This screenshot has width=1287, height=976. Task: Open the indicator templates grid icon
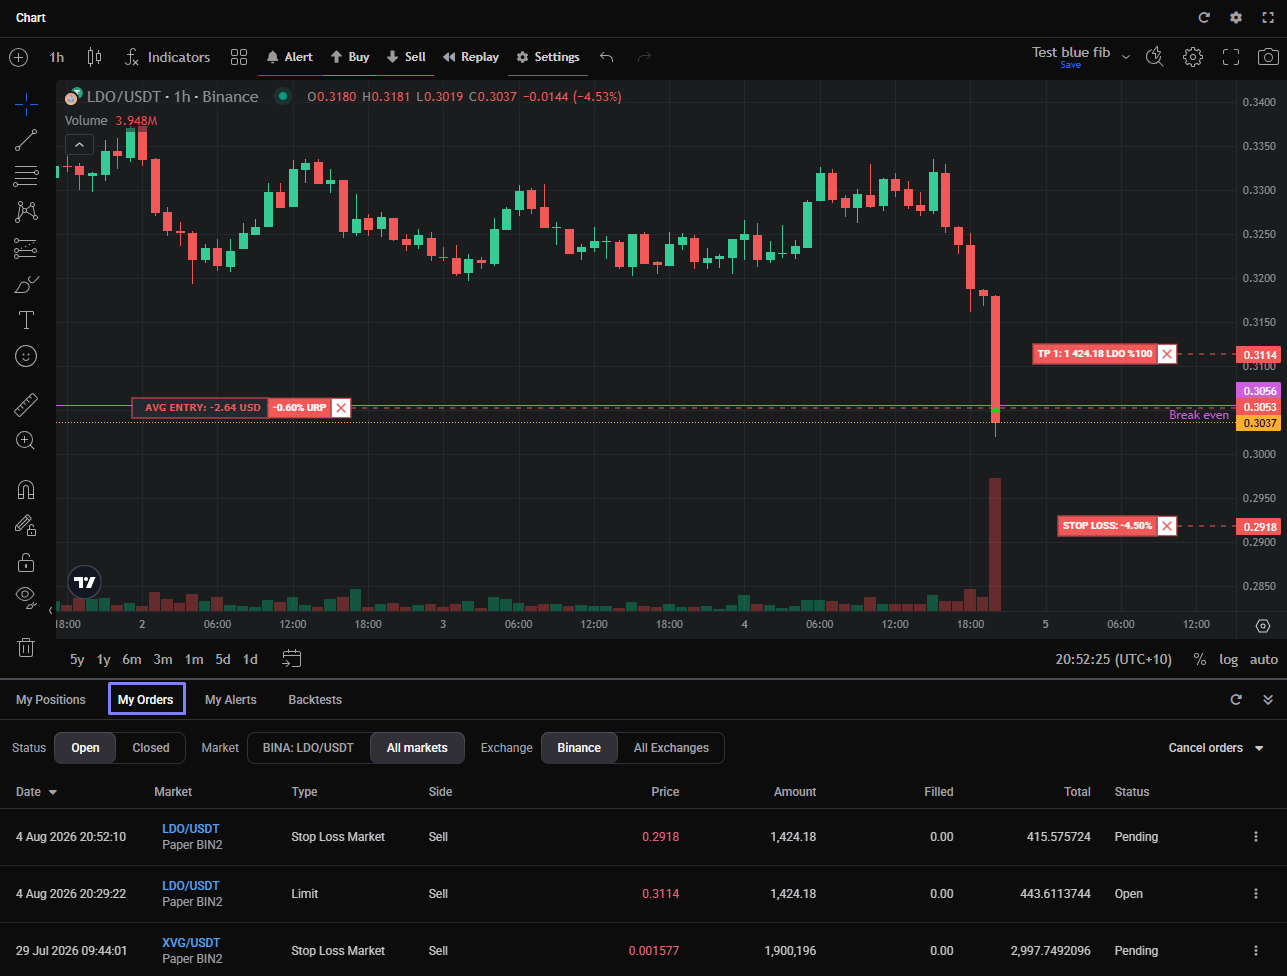click(x=238, y=57)
